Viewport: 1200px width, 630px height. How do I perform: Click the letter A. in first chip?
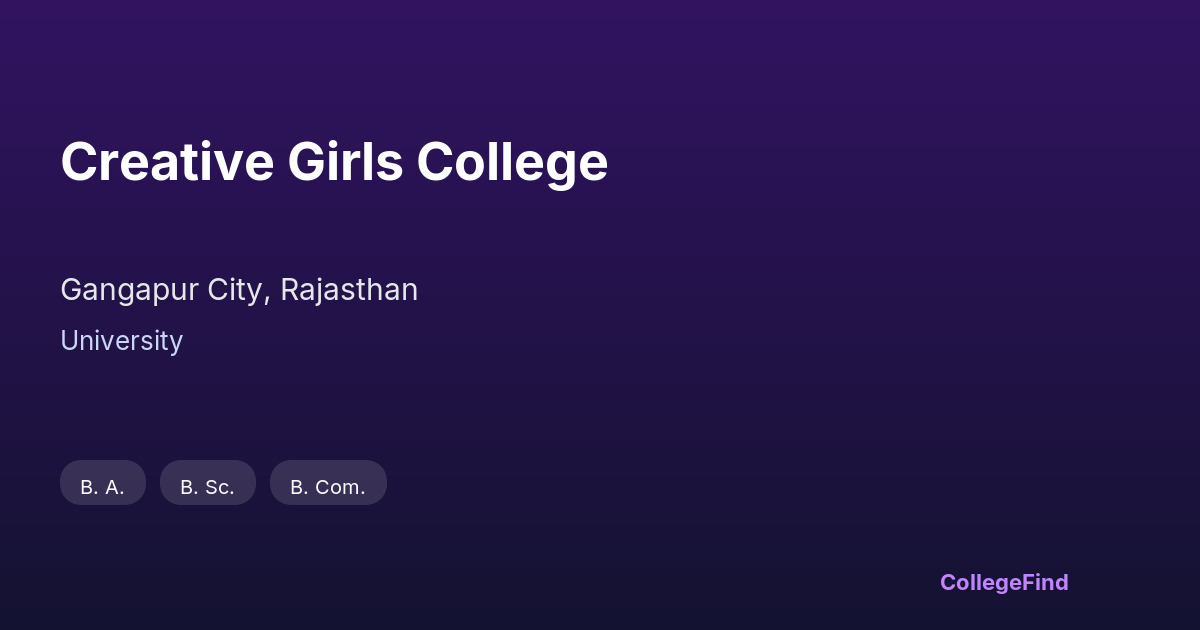[114, 488]
